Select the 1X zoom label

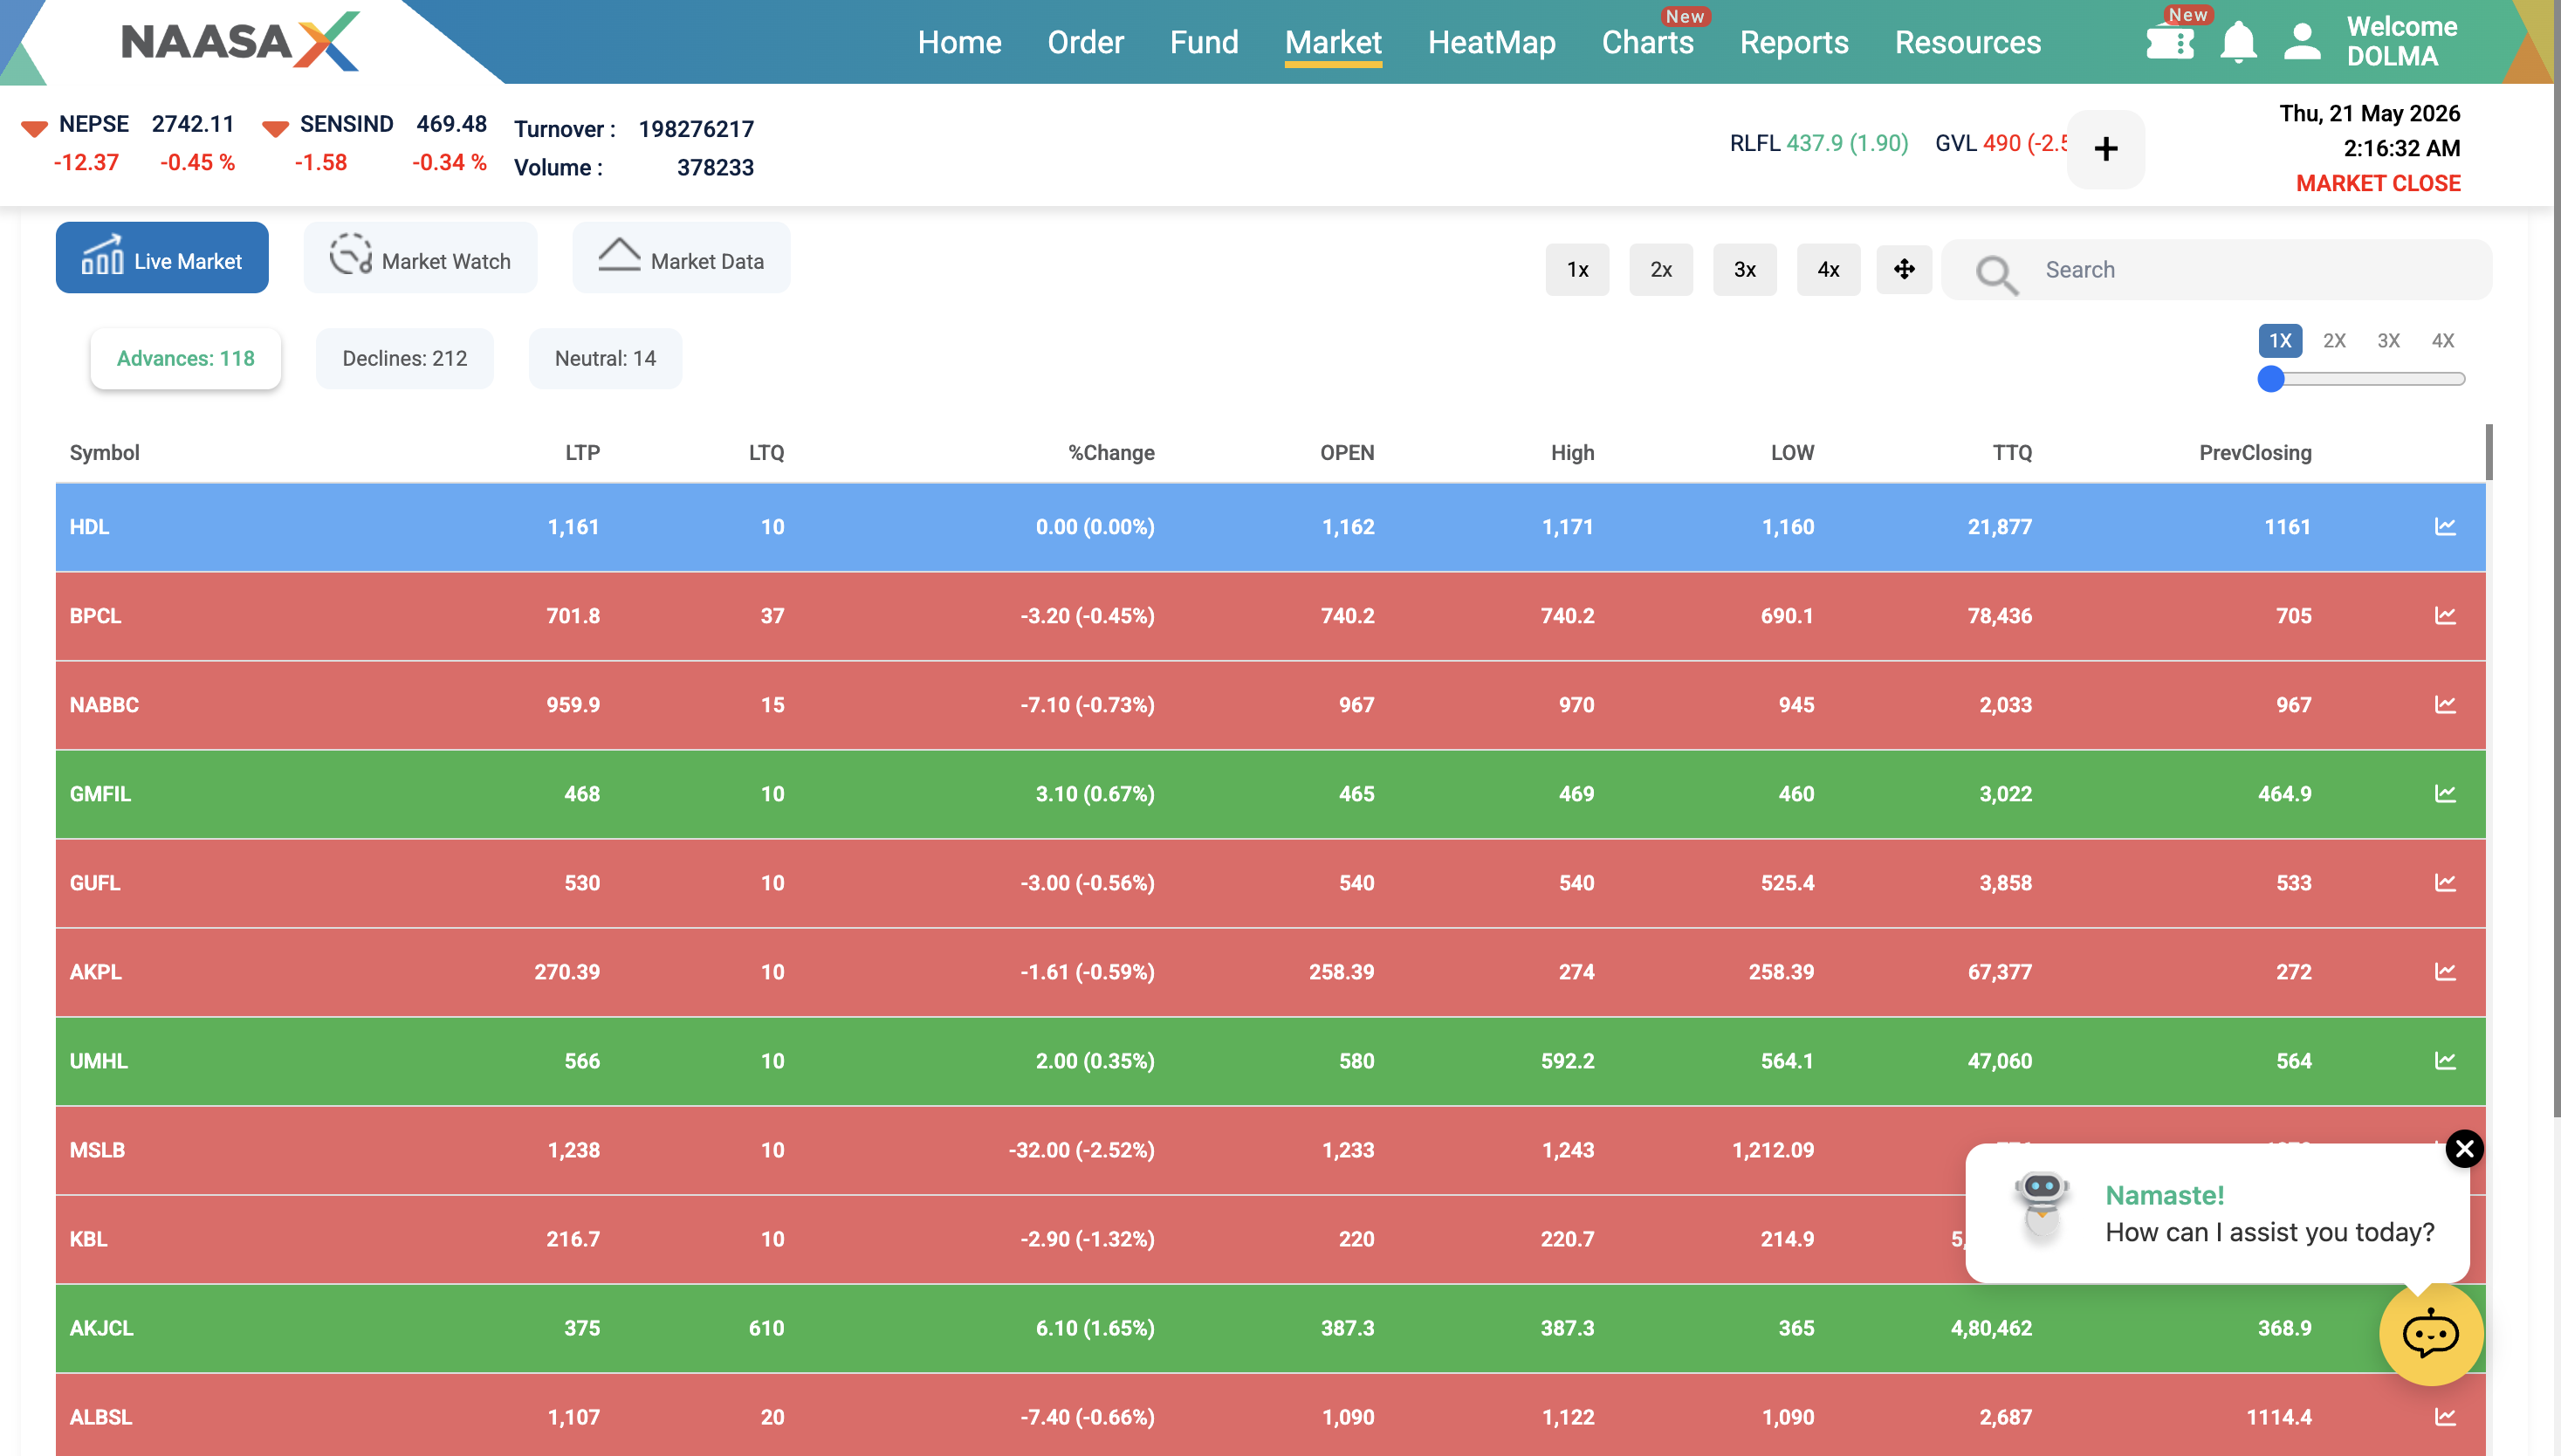(x=2279, y=341)
